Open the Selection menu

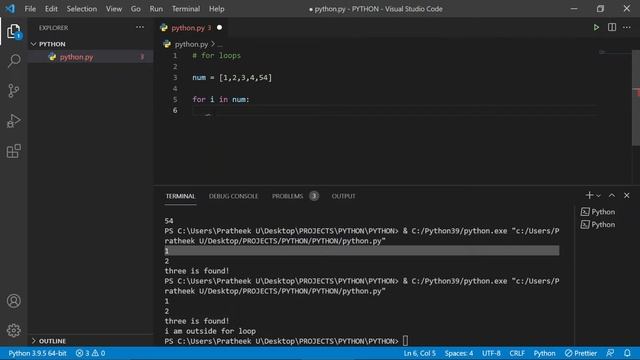pyautogui.click(x=82, y=9)
